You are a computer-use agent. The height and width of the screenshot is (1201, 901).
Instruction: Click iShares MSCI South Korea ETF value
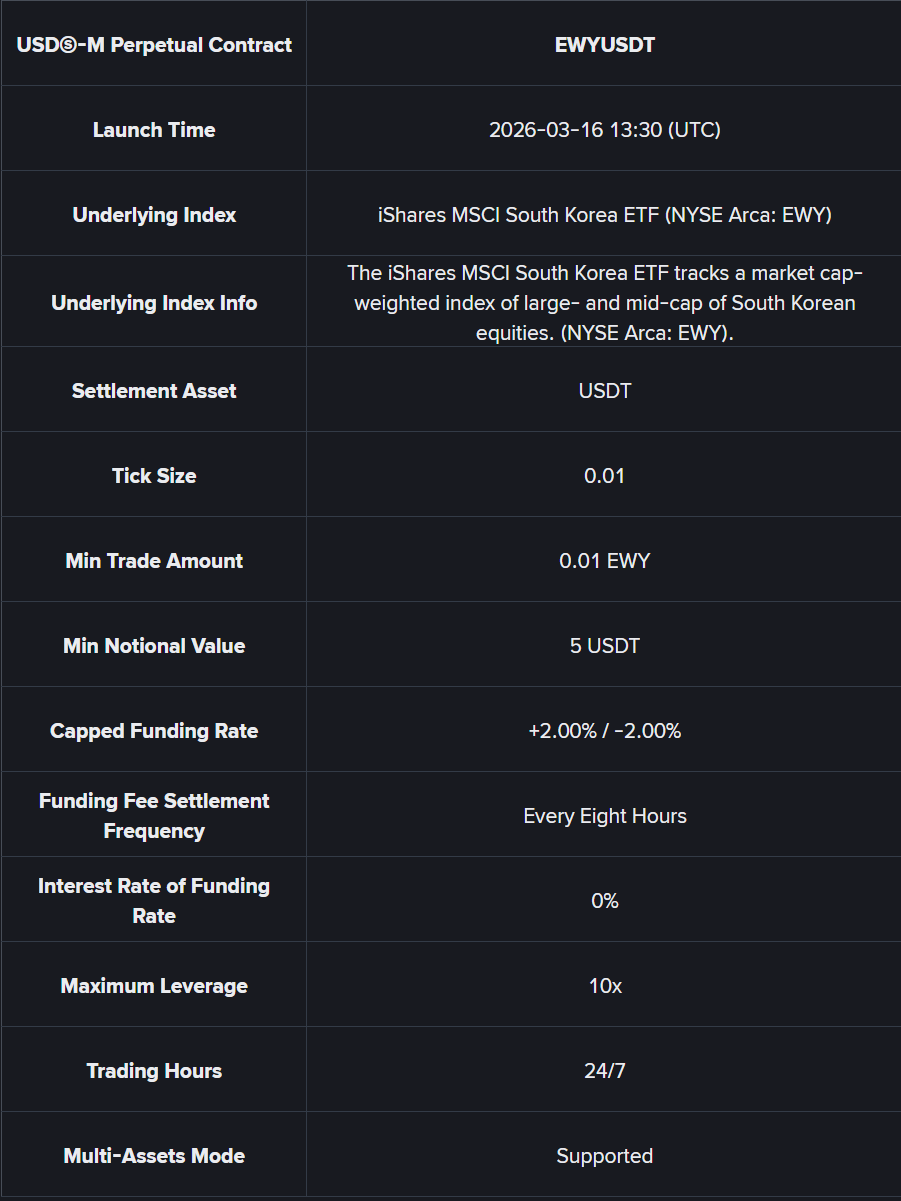[x=604, y=215]
